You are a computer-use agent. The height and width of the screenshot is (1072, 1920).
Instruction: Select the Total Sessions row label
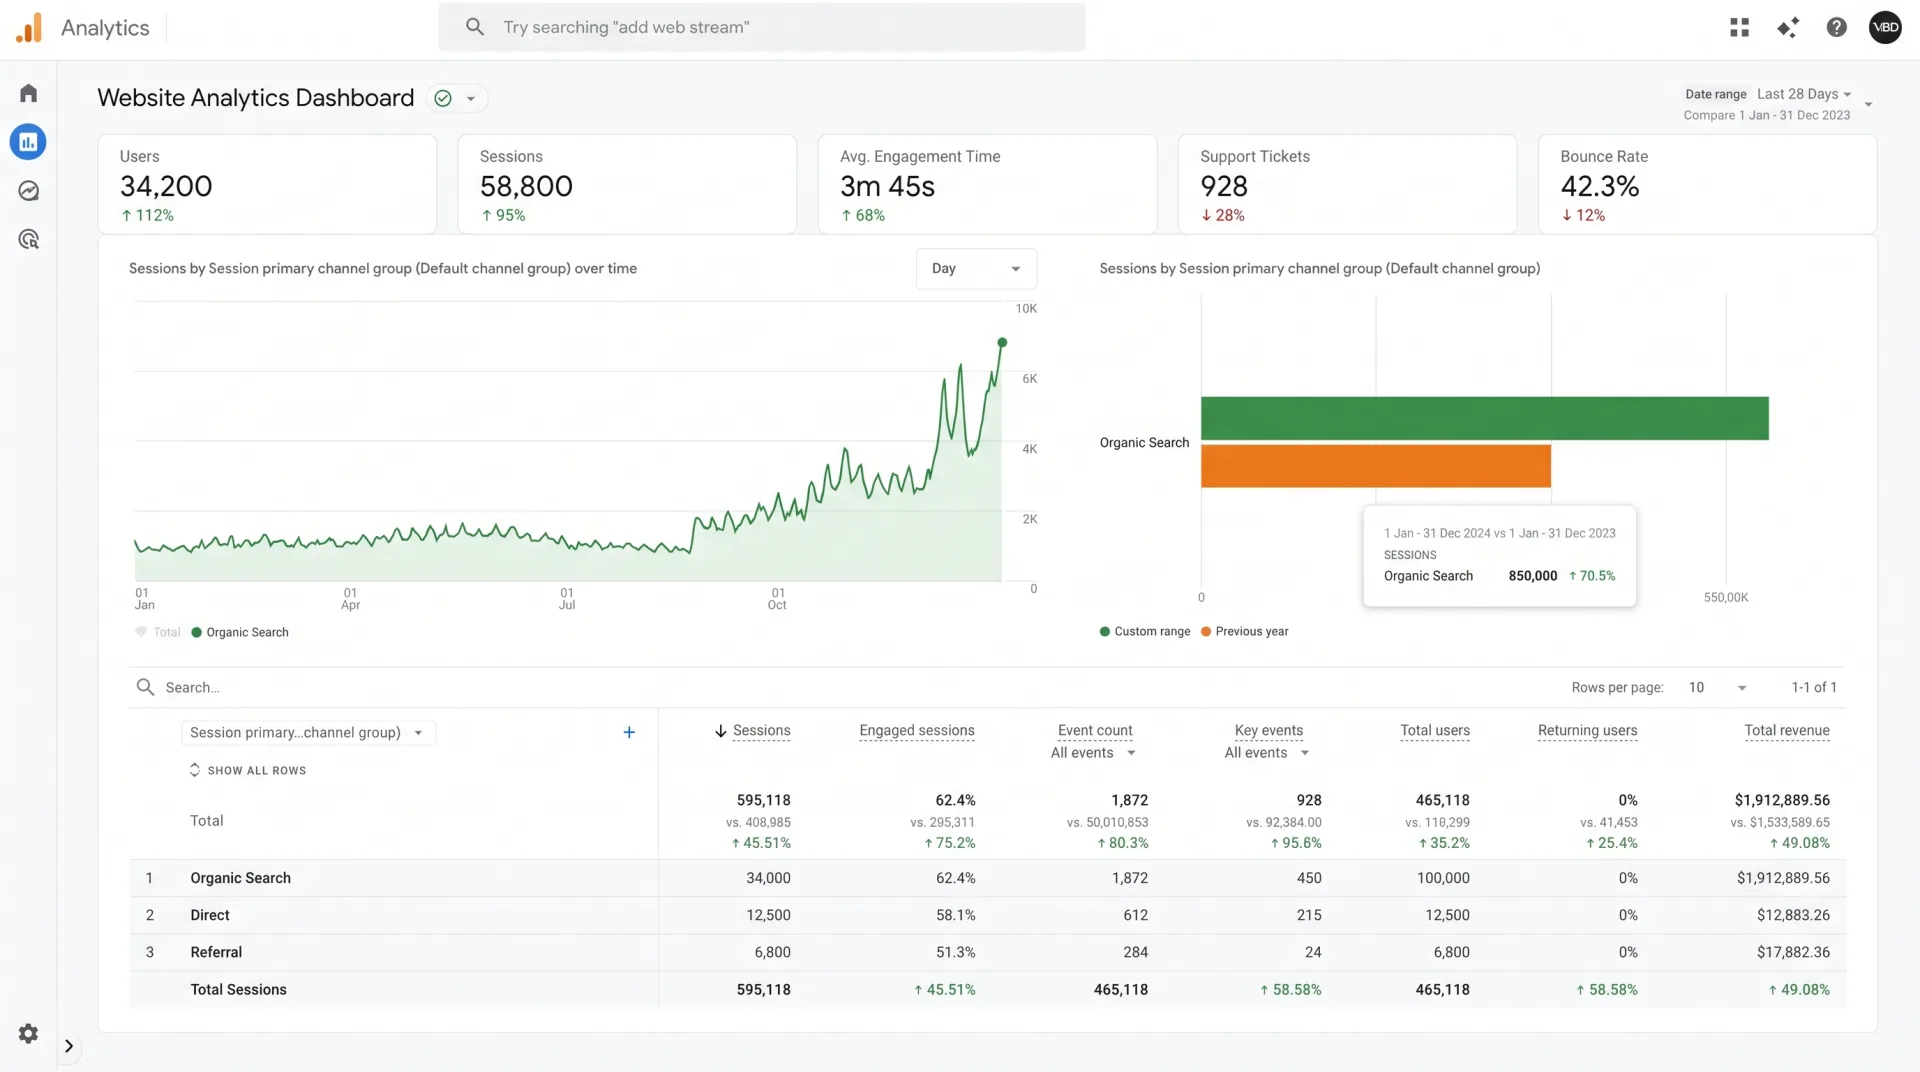coord(238,989)
